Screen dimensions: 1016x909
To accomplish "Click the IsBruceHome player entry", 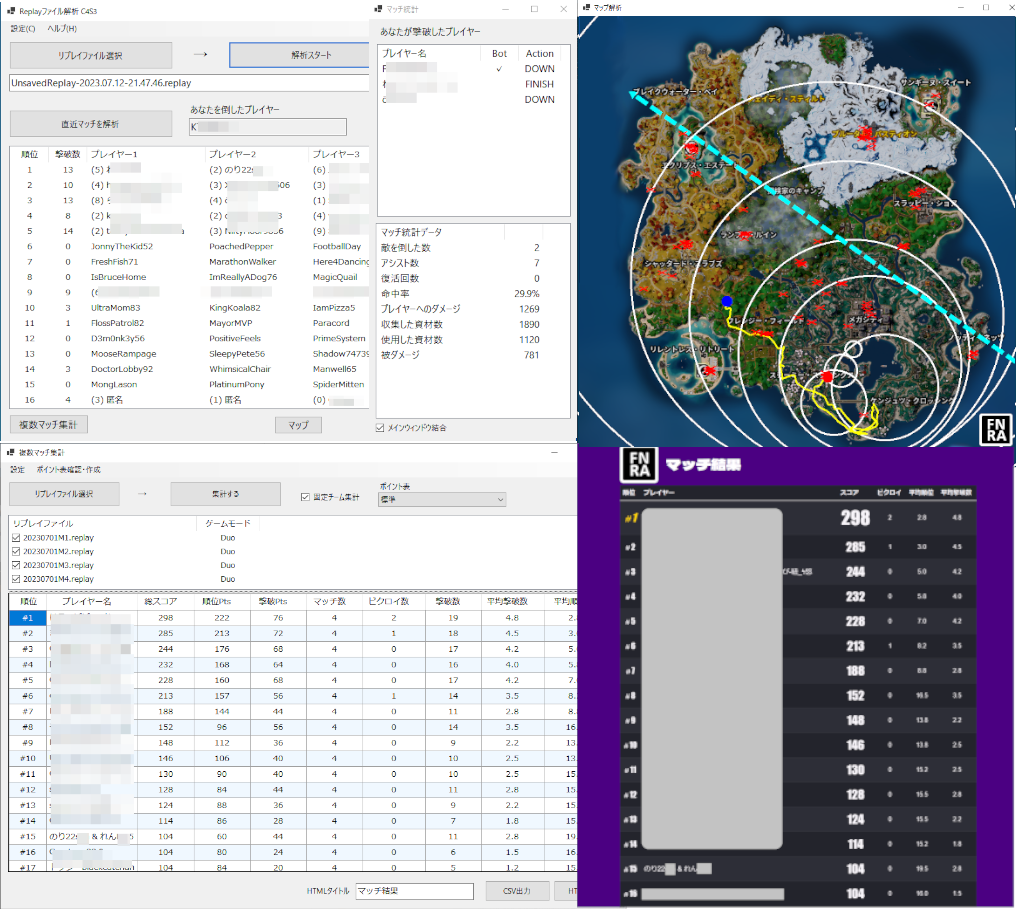I will 119,277.
